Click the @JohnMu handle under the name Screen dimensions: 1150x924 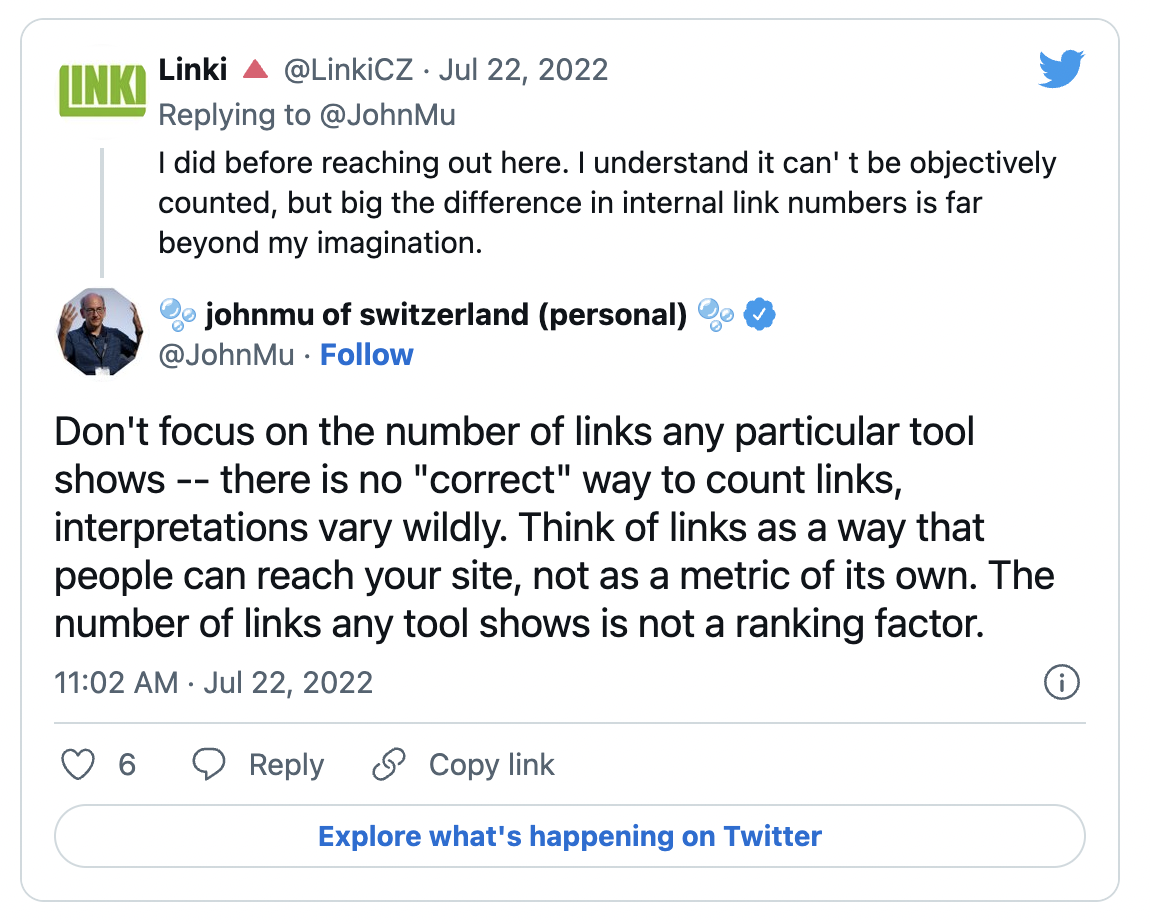point(227,355)
